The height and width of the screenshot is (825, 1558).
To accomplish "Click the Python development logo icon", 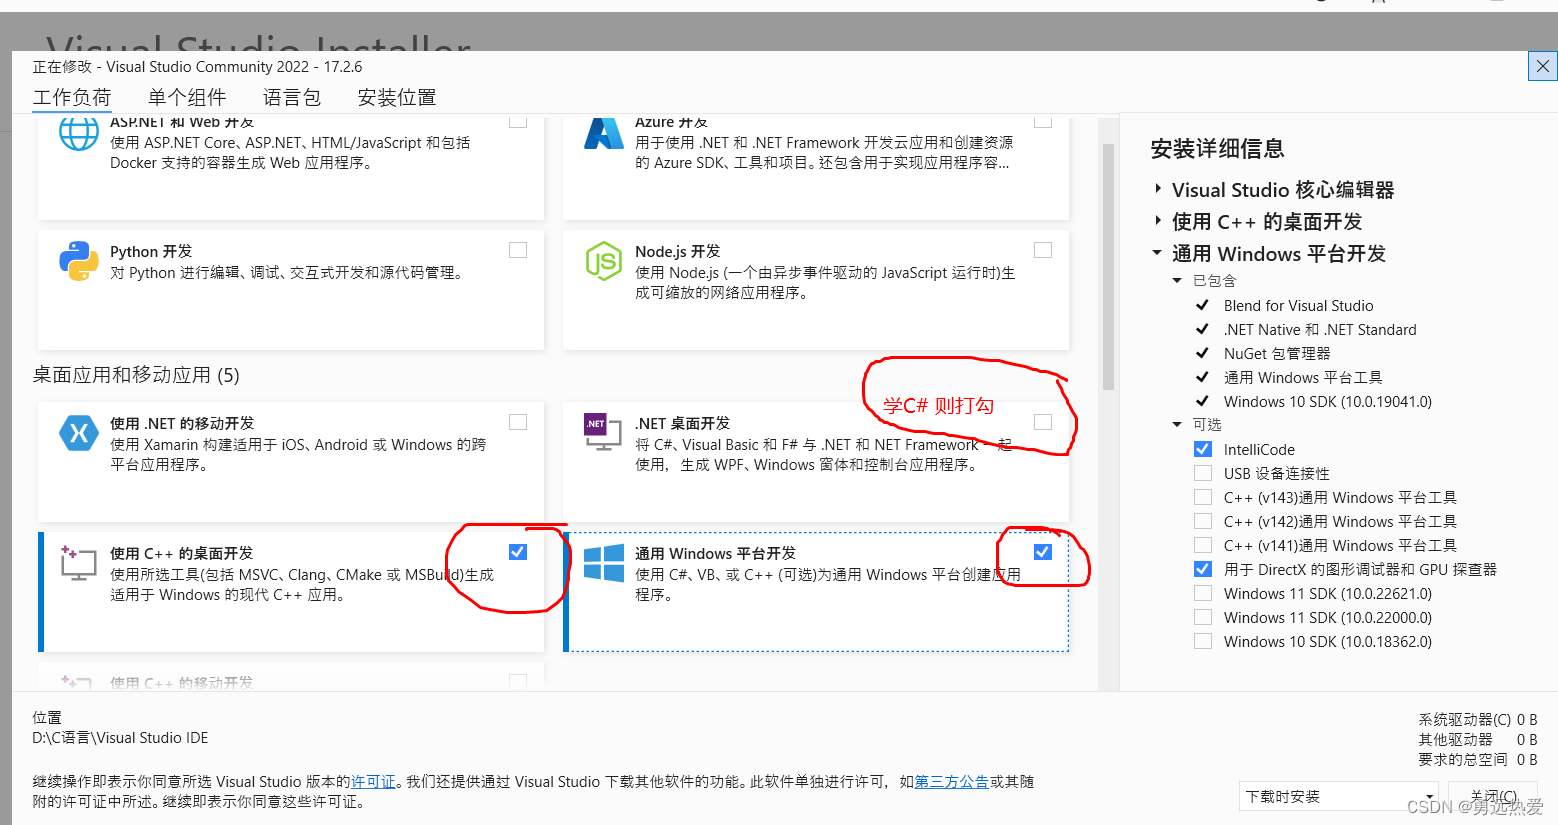I will click(79, 261).
